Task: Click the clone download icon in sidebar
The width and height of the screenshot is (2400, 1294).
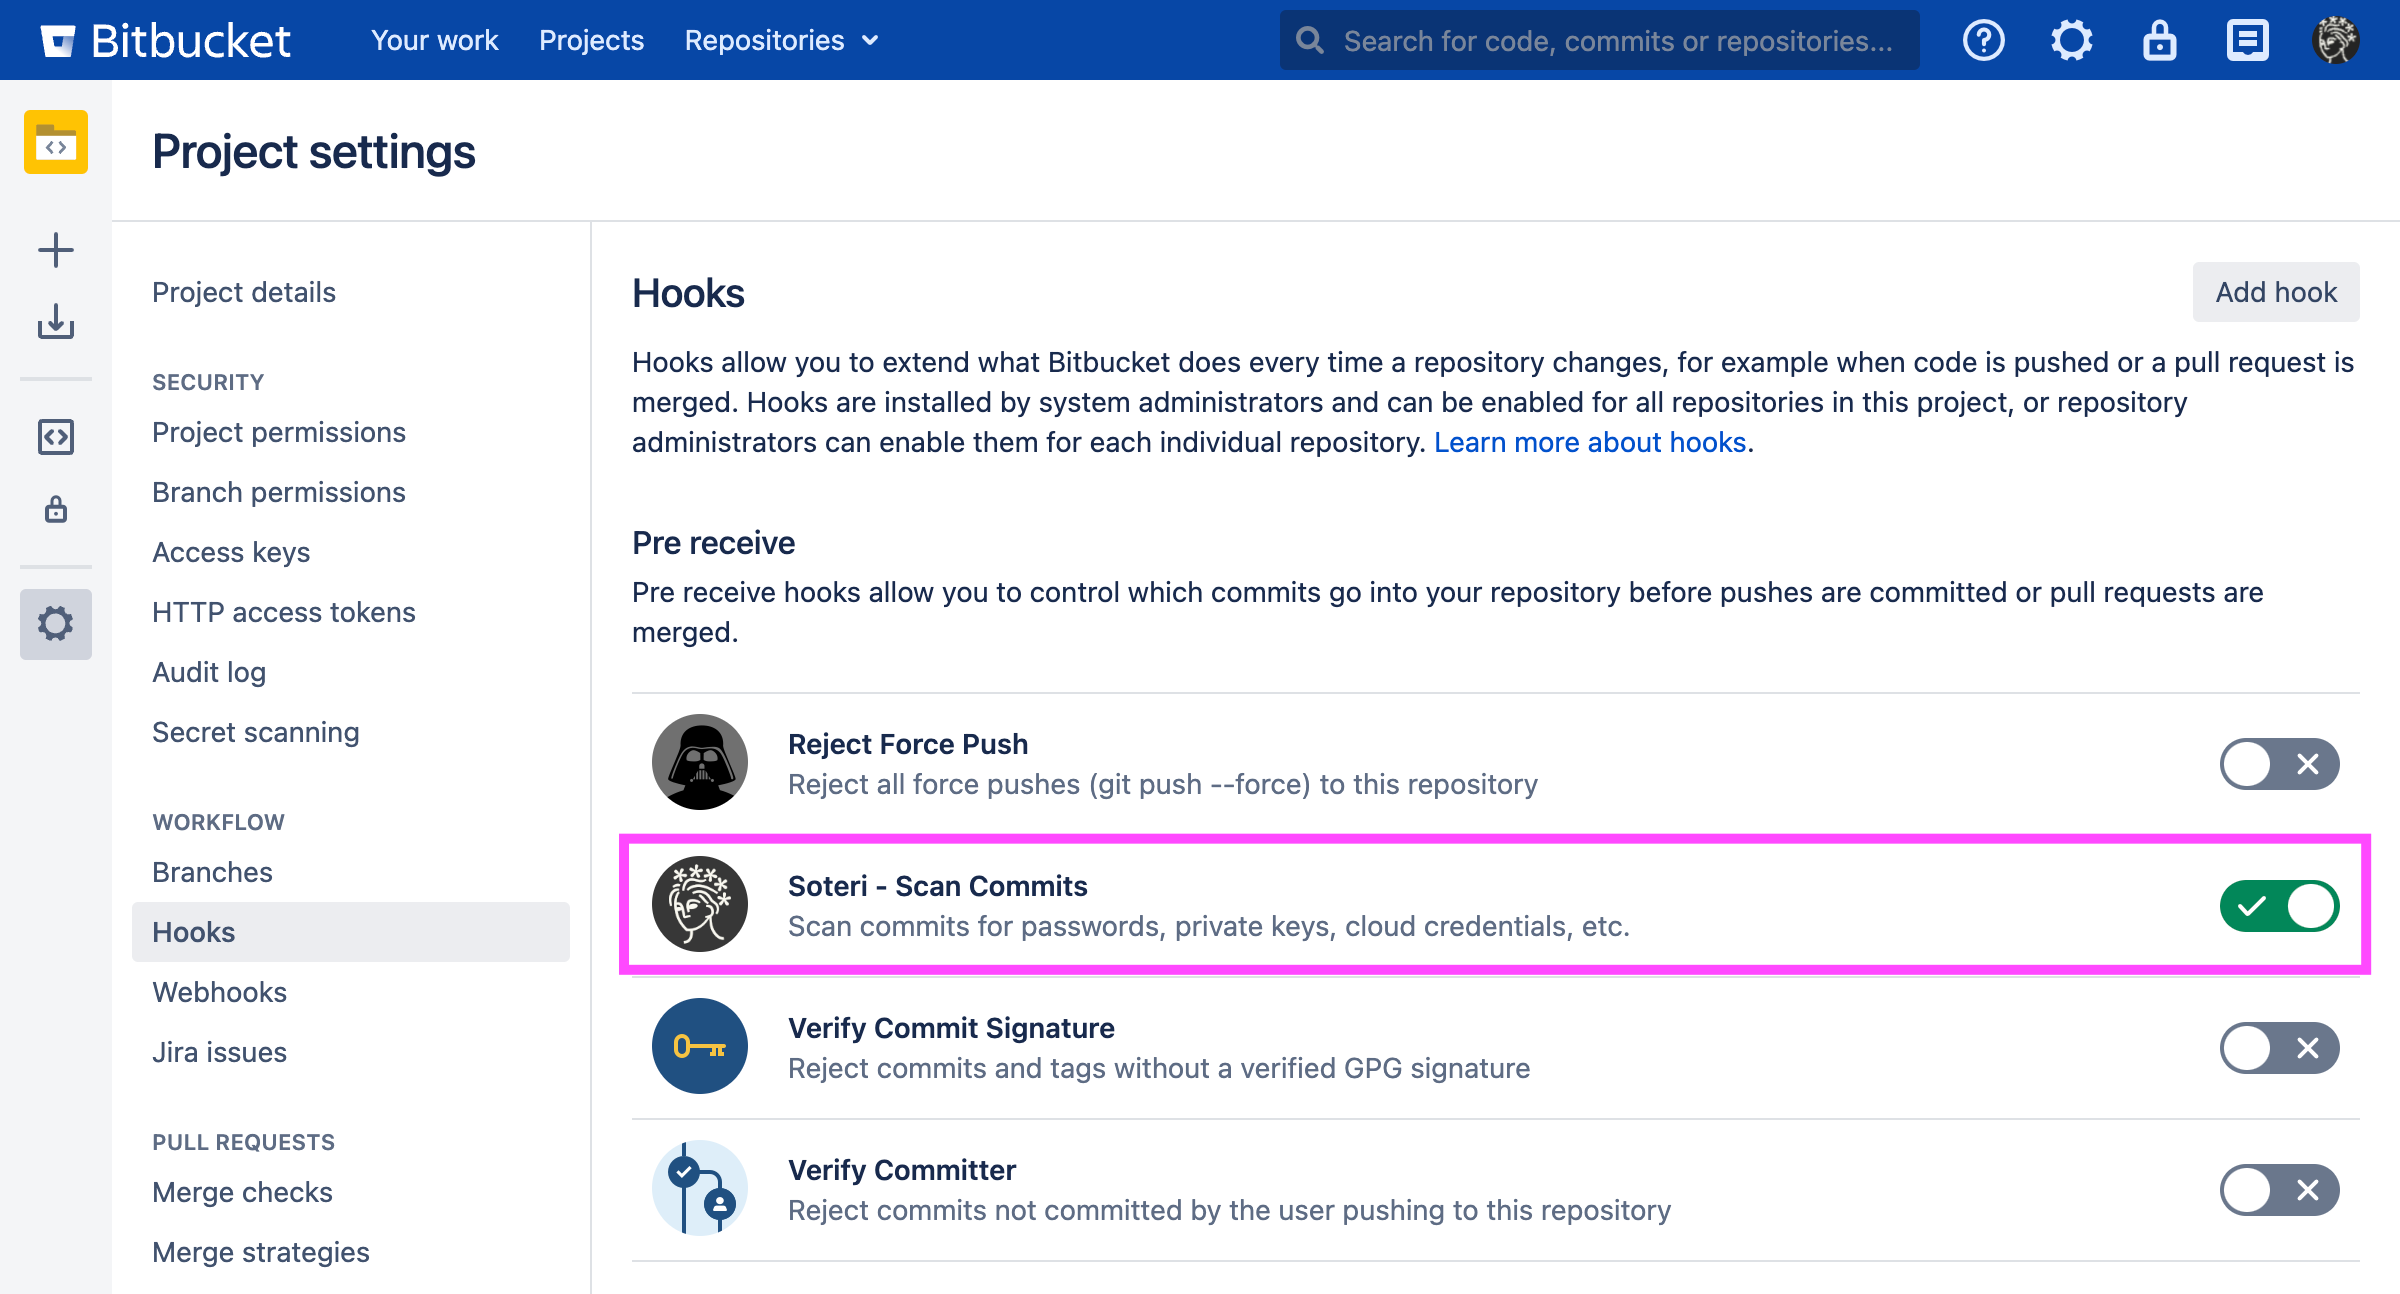Action: (56, 322)
